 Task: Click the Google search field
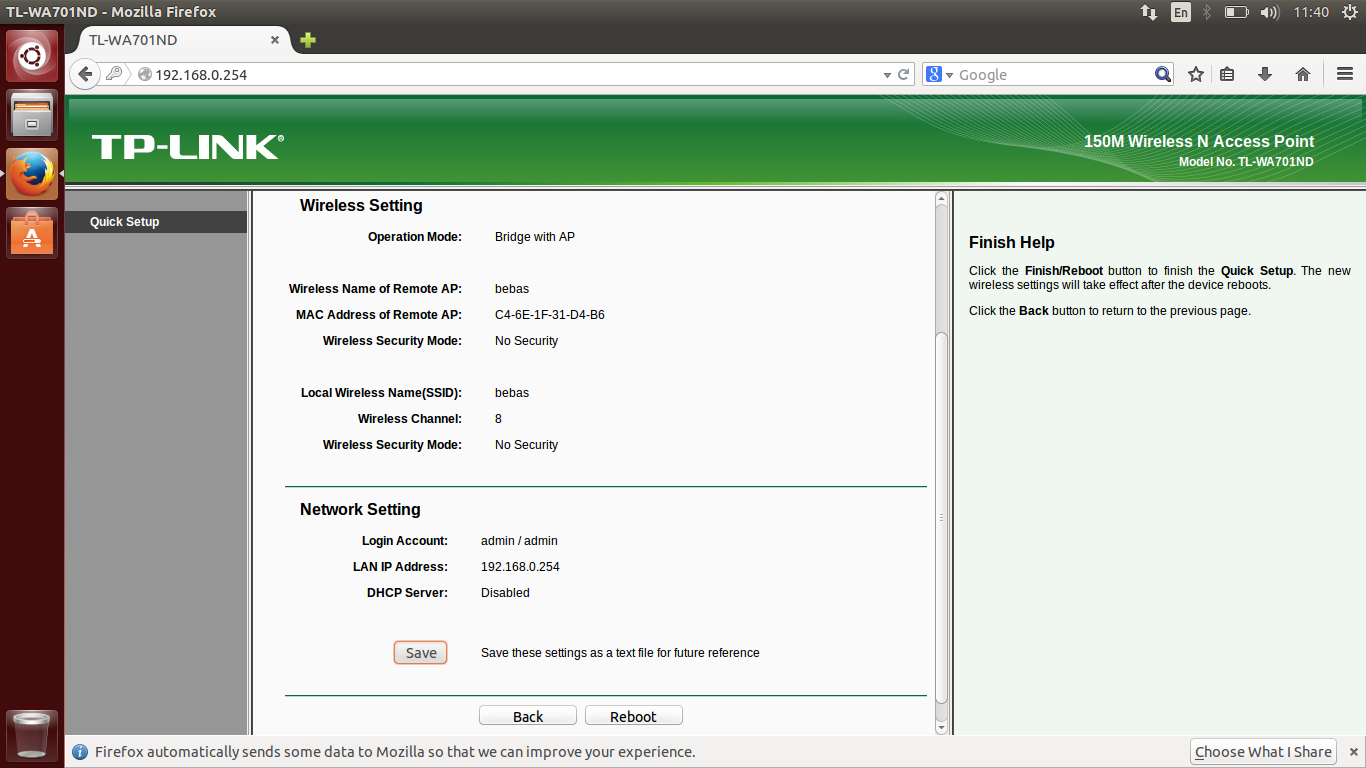pos(1052,75)
